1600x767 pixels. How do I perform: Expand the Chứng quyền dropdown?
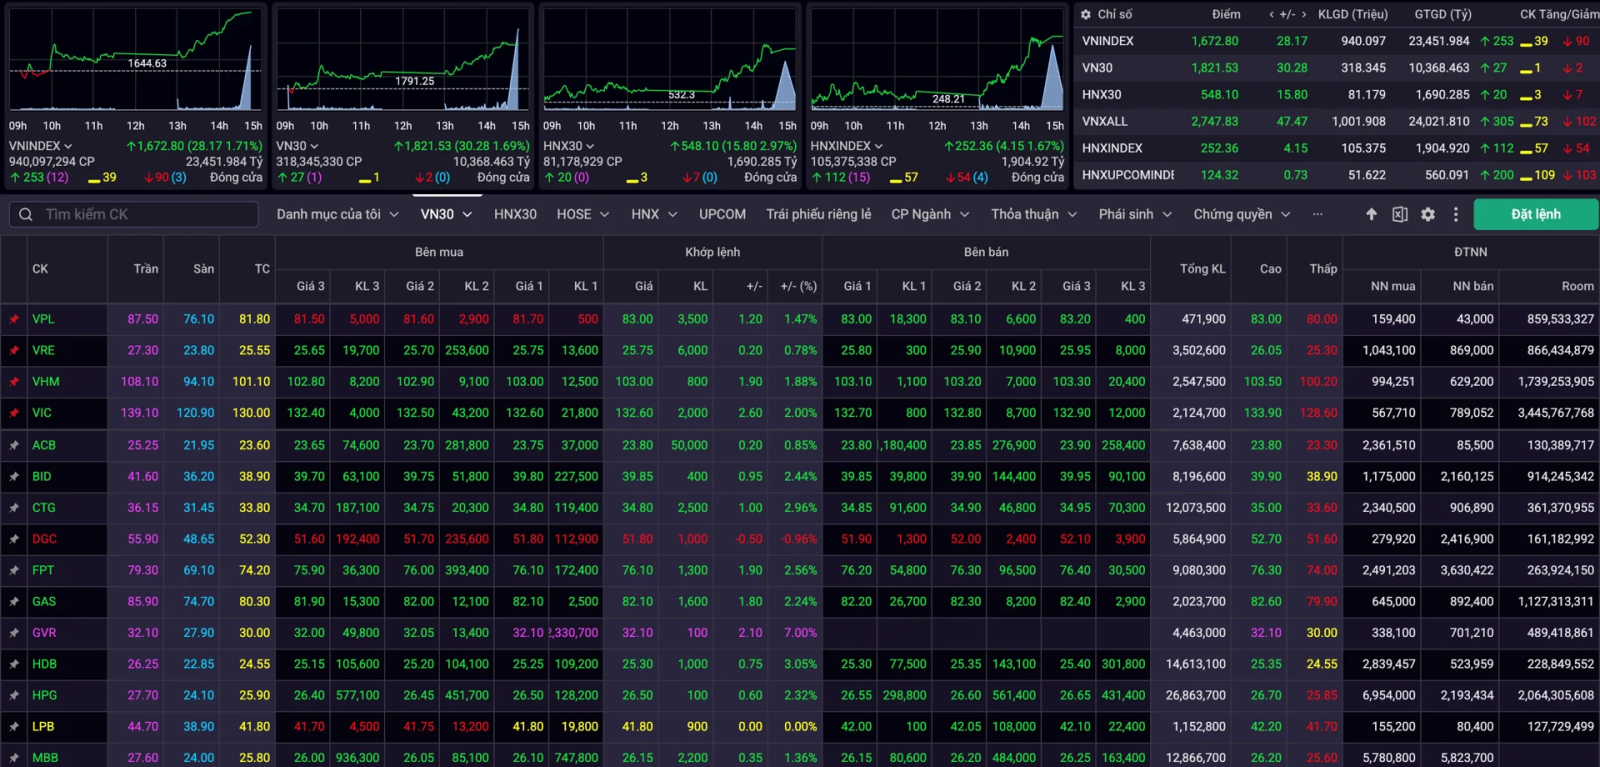click(x=1241, y=214)
